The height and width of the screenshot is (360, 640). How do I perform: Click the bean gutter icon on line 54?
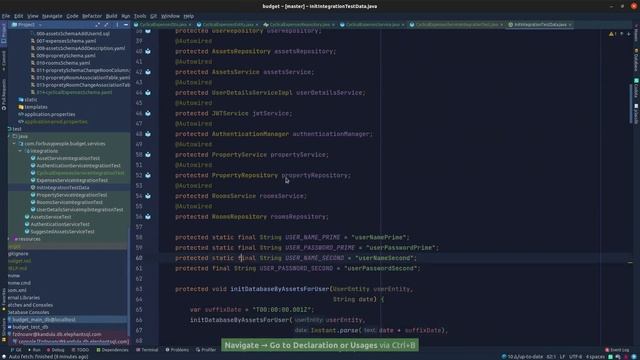point(148,196)
